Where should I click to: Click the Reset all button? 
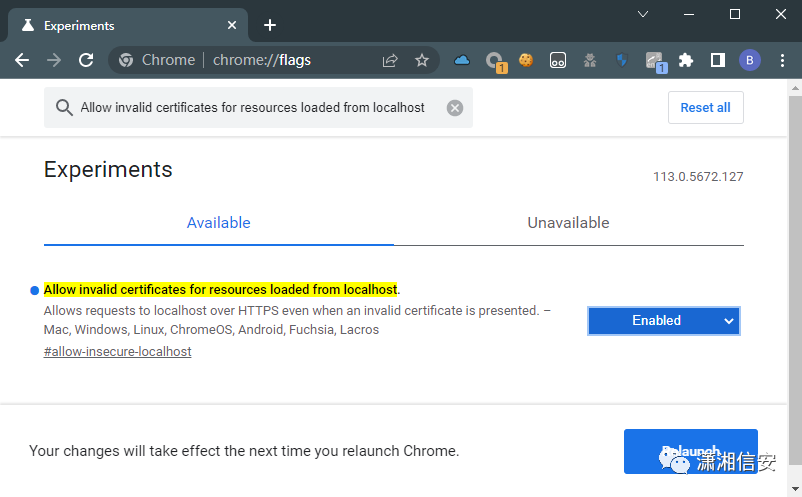click(x=705, y=108)
